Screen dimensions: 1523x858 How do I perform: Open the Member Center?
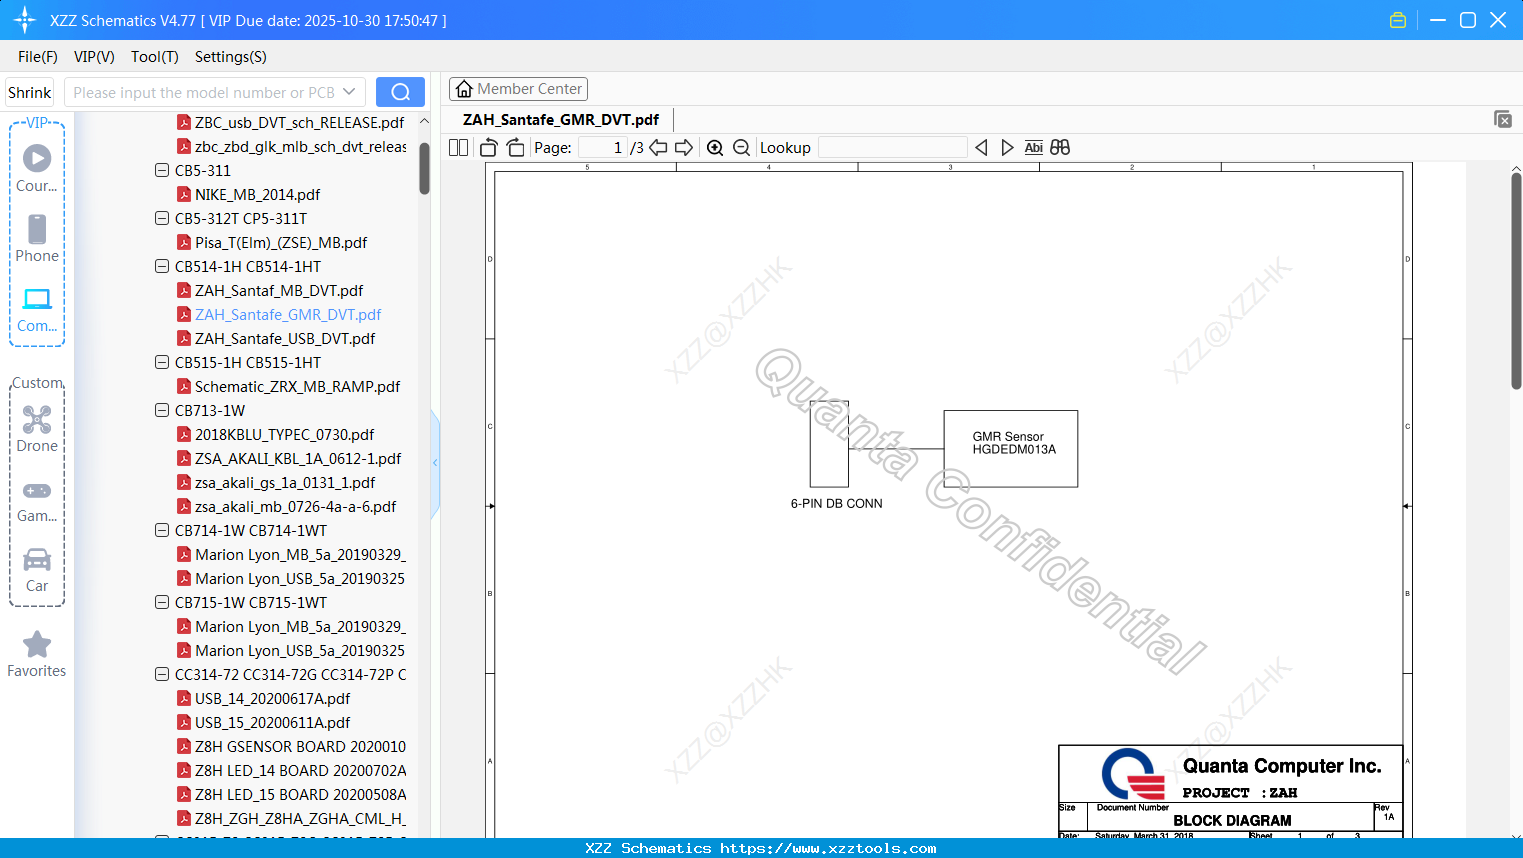click(x=518, y=89)
